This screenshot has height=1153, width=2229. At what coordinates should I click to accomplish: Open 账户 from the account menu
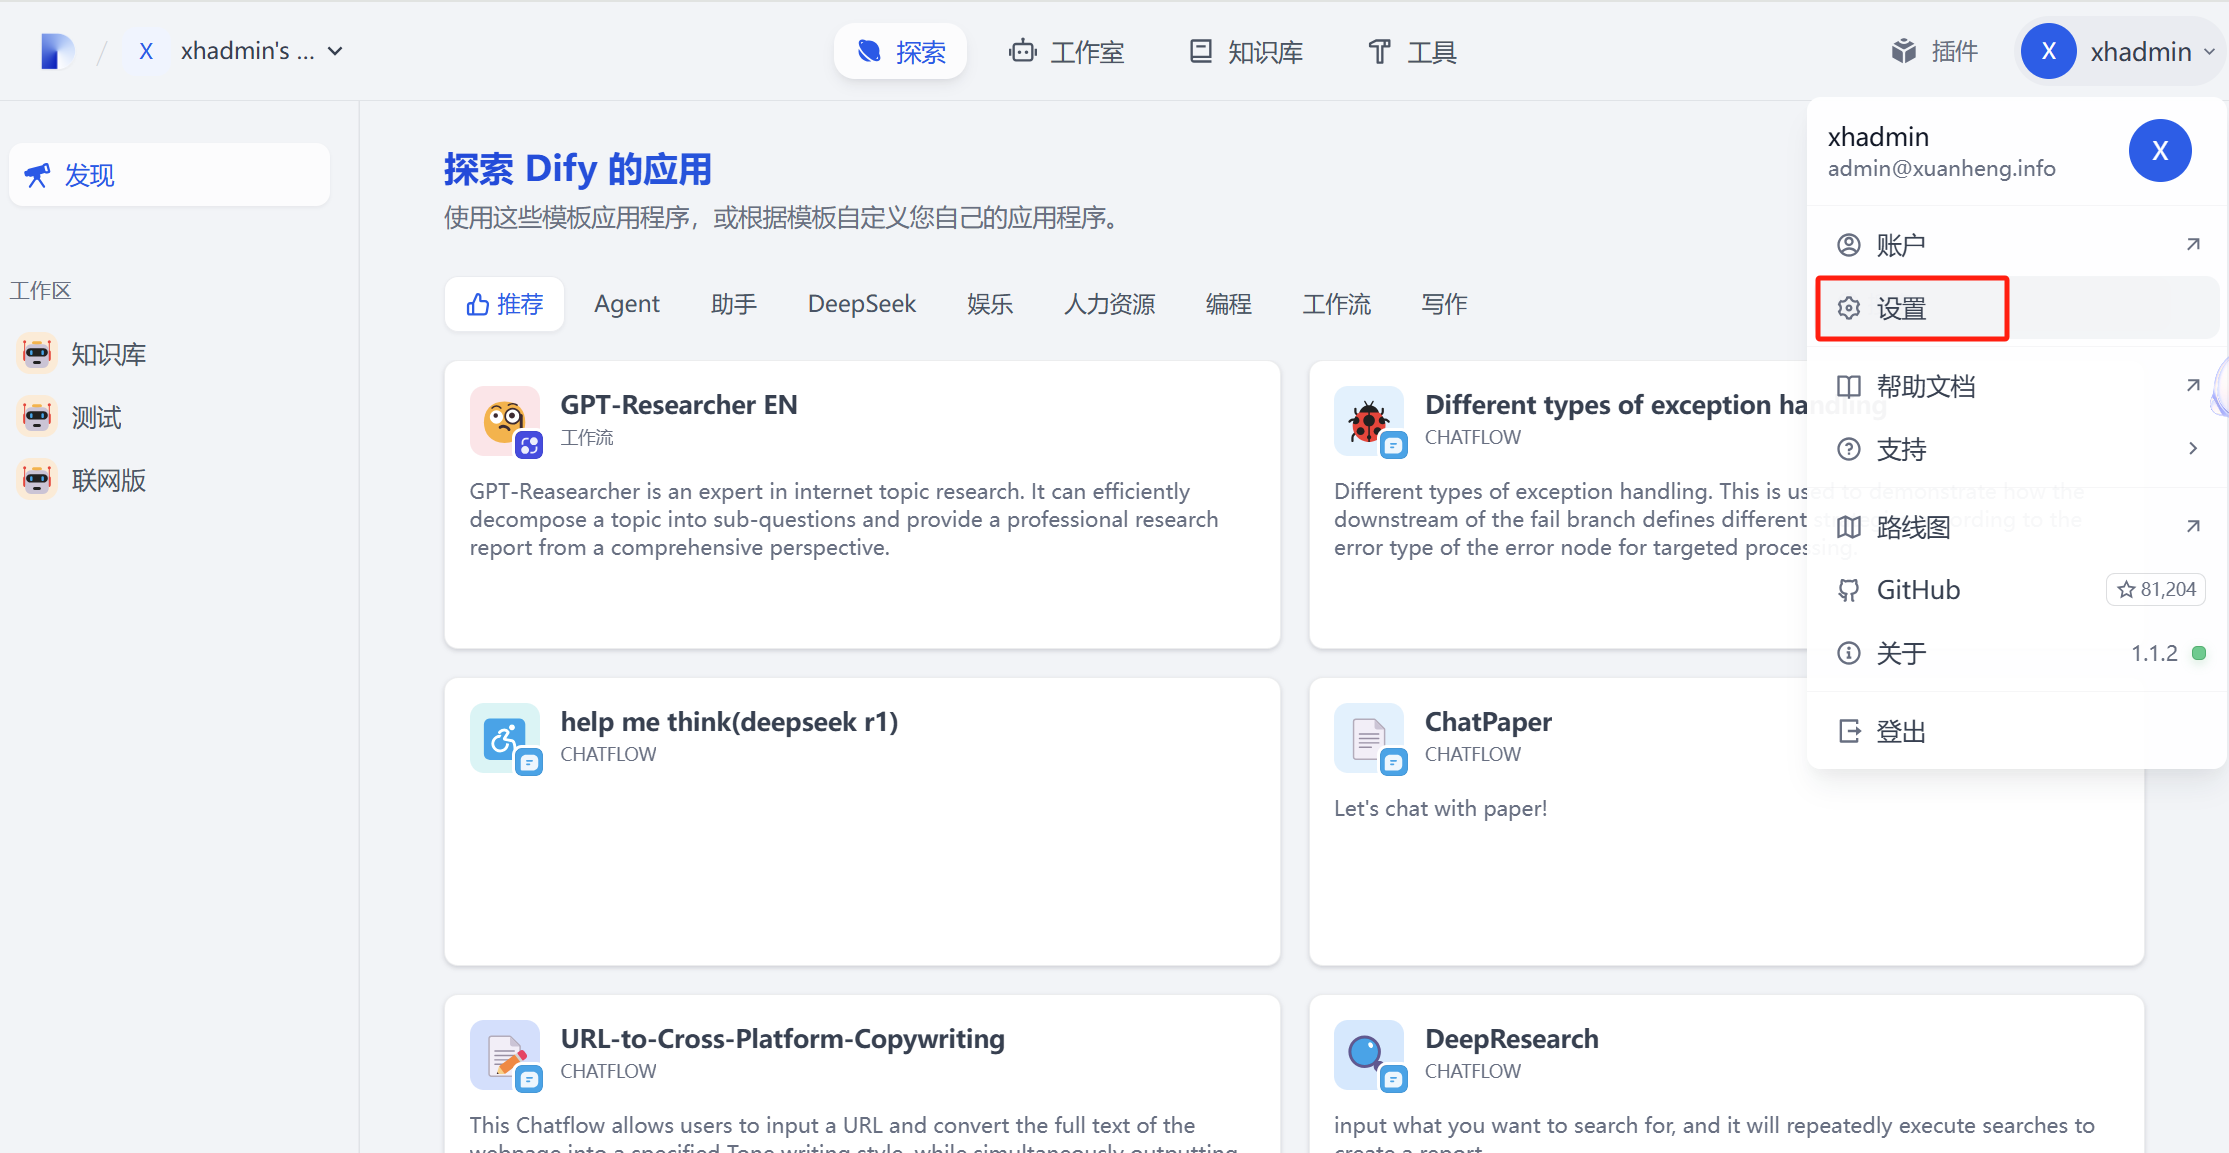(2018, 245)
